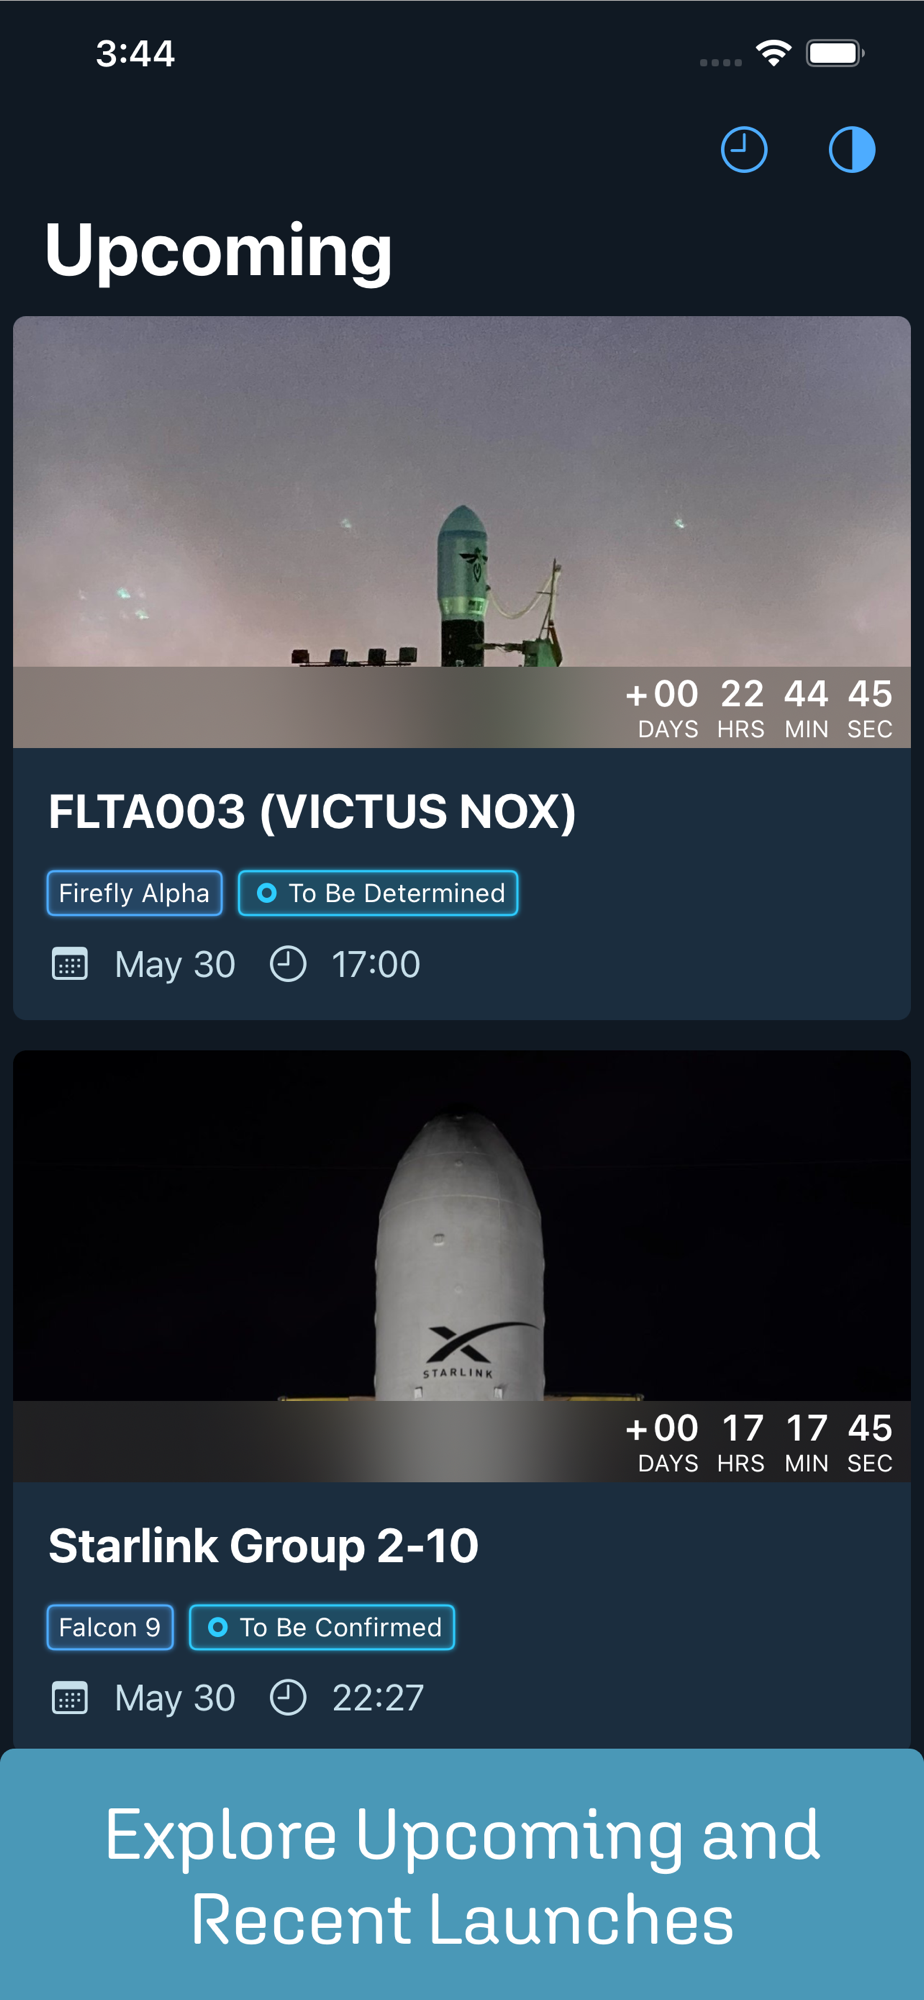Viewport: 924px width, 2000px height.
Task: Open recent launches clock icon
Action: point(744,150)
